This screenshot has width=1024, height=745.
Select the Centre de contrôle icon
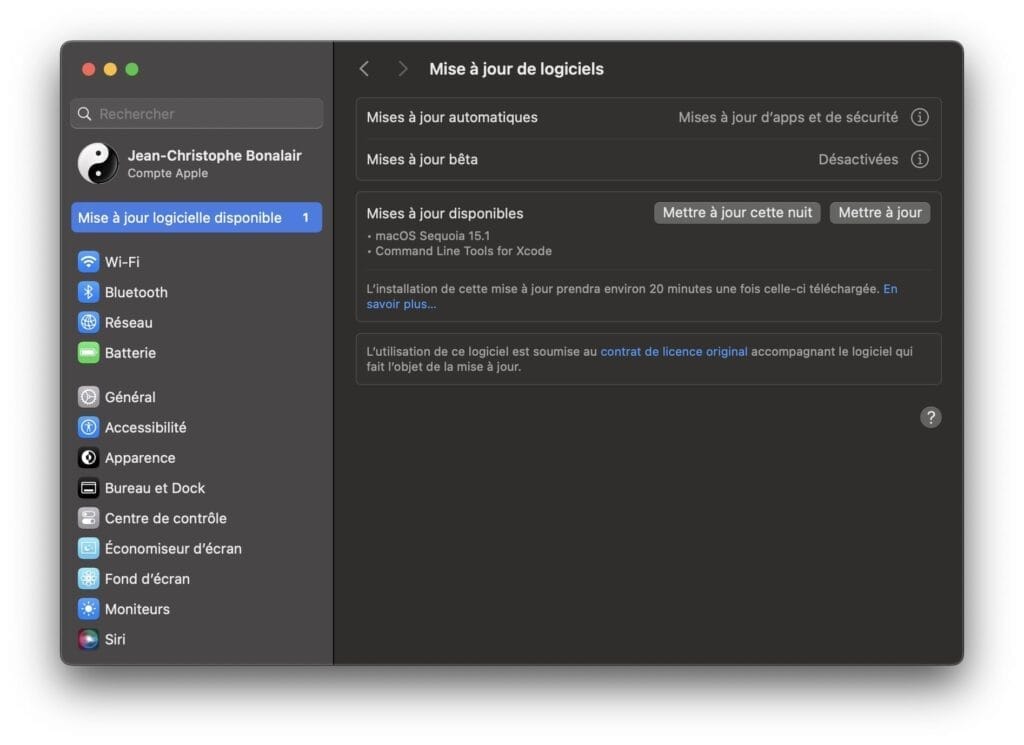[x=89, y=518]
